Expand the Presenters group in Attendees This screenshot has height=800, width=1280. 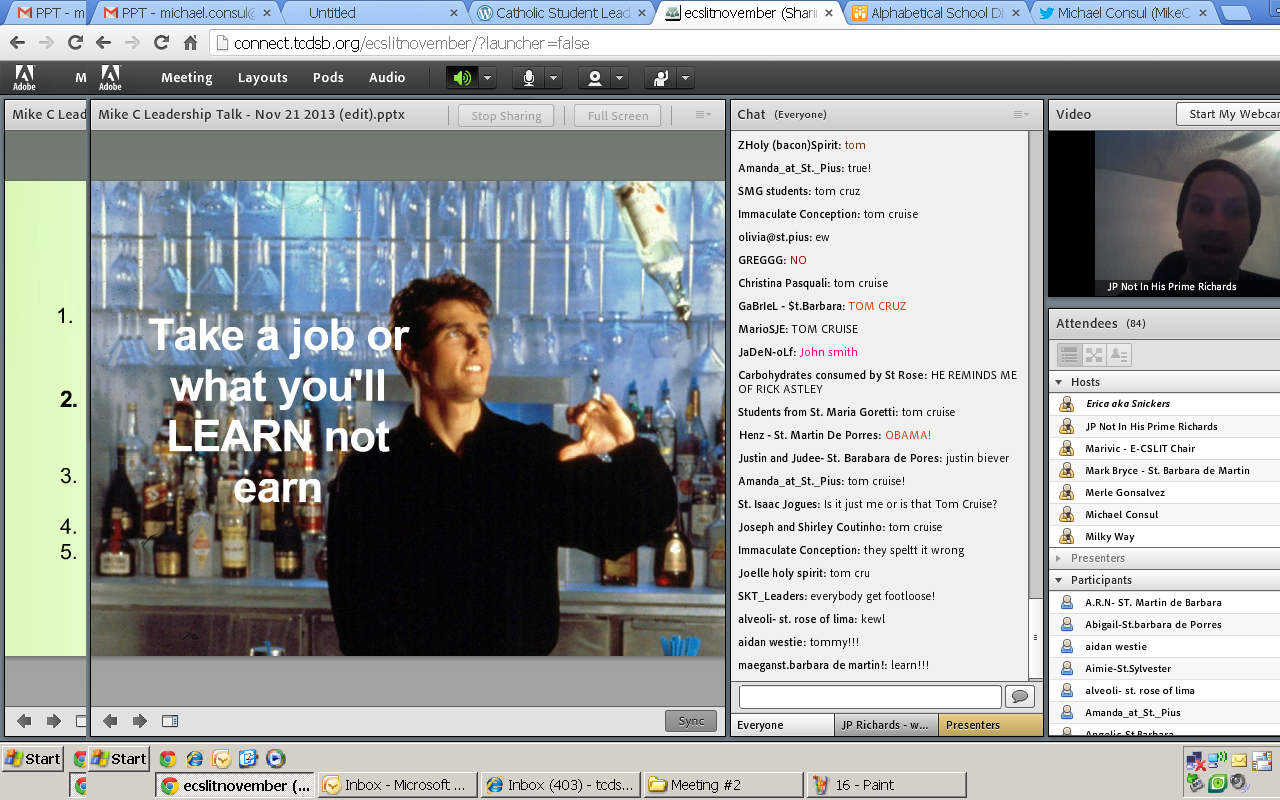pos(1059,558)
